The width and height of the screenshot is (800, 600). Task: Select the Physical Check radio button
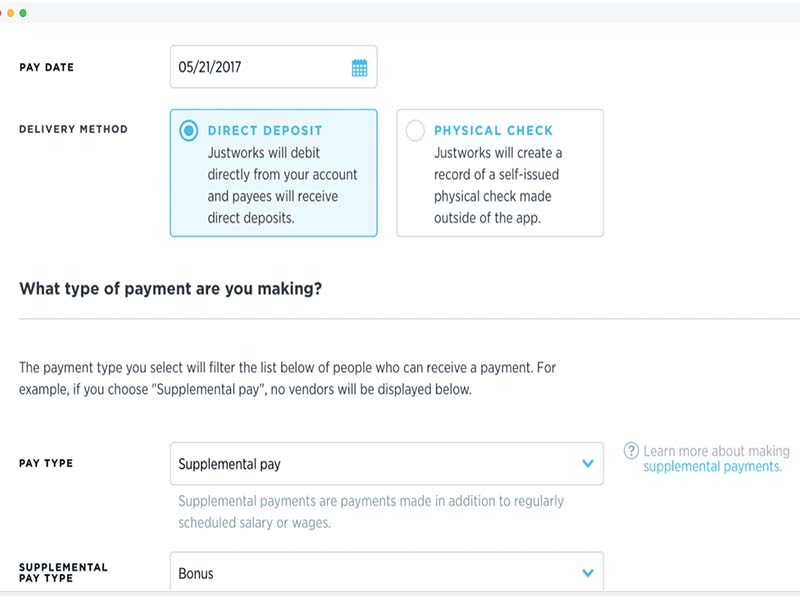pyautogui.click(x=415, y=131)
